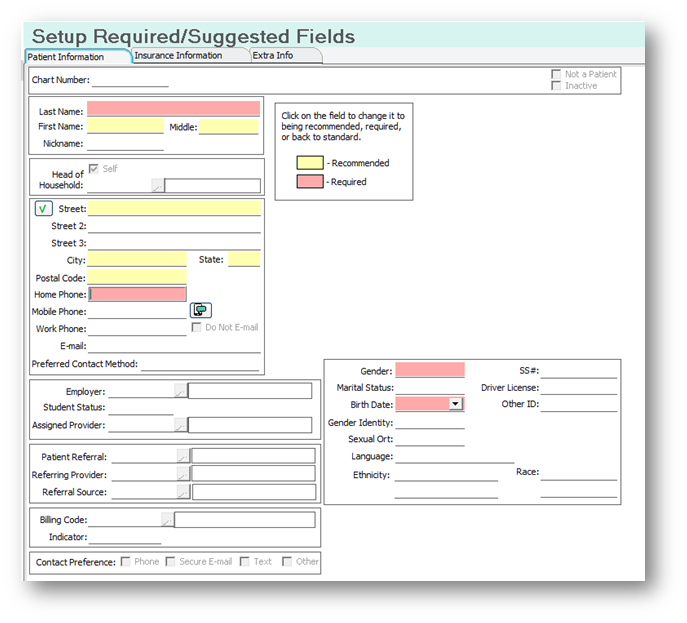This screenshot has width=687, height=623.
Task: Tick the Secure E-mail contact preference
Action: point(171,562)
